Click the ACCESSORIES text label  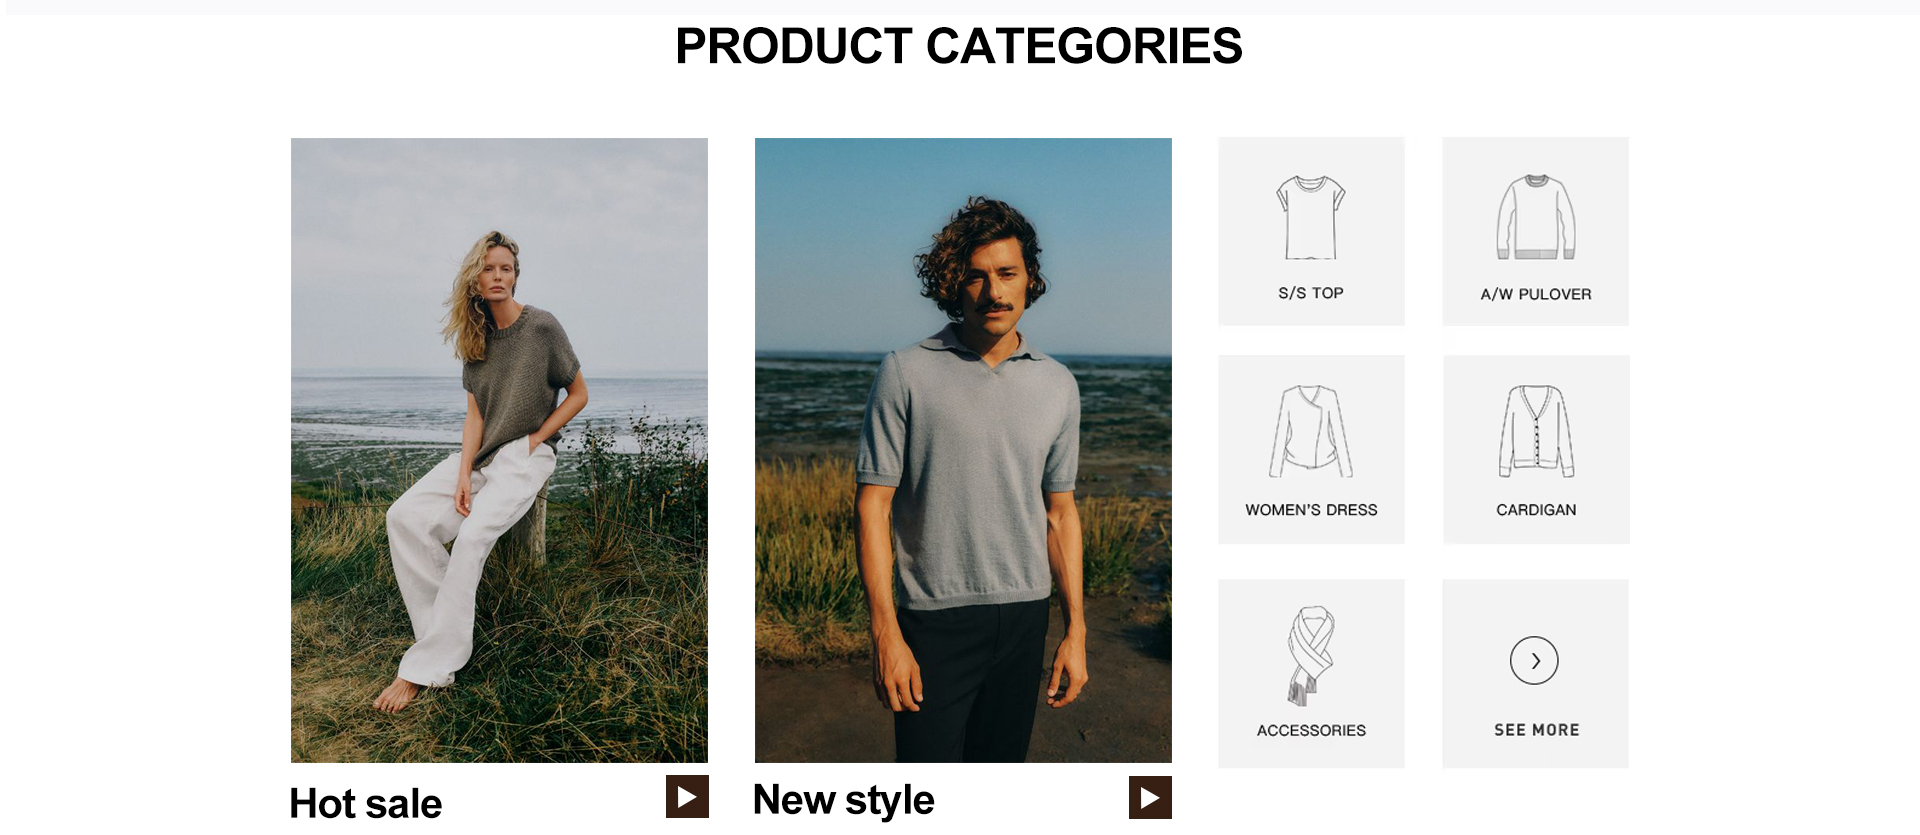point(1311,731)
